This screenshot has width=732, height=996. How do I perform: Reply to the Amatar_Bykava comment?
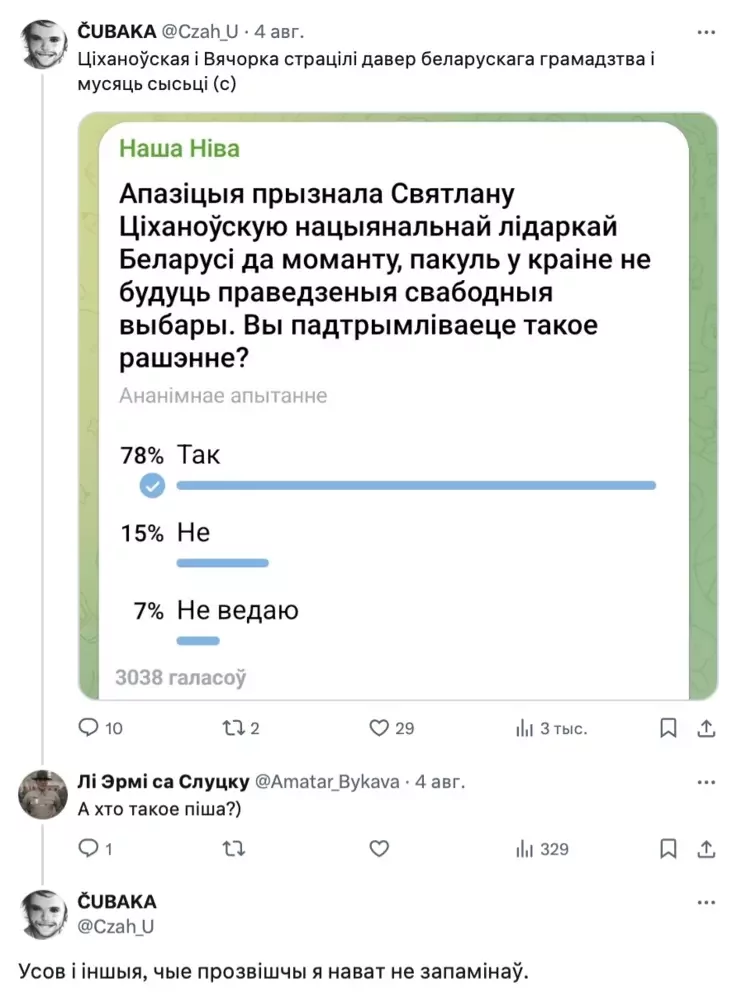95,849
